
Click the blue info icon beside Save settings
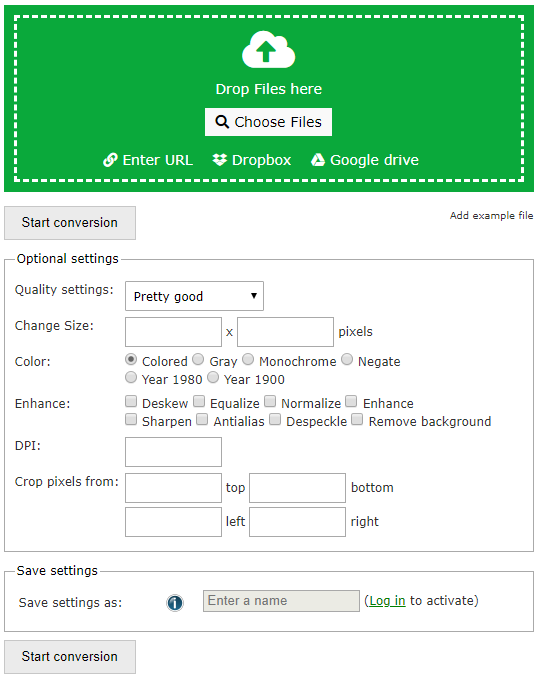[175, 602]
